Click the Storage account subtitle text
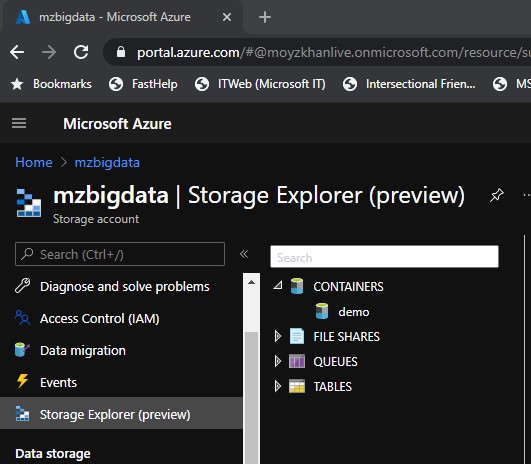This screenshot has height=464, width=531. tap(96, 219)
